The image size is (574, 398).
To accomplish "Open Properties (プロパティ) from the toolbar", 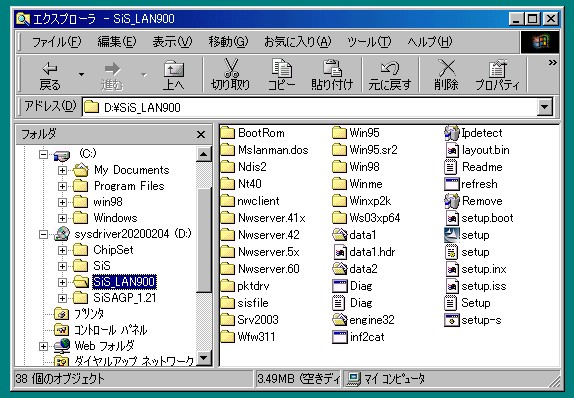I will pyautogui.click(x=497, y=75).
